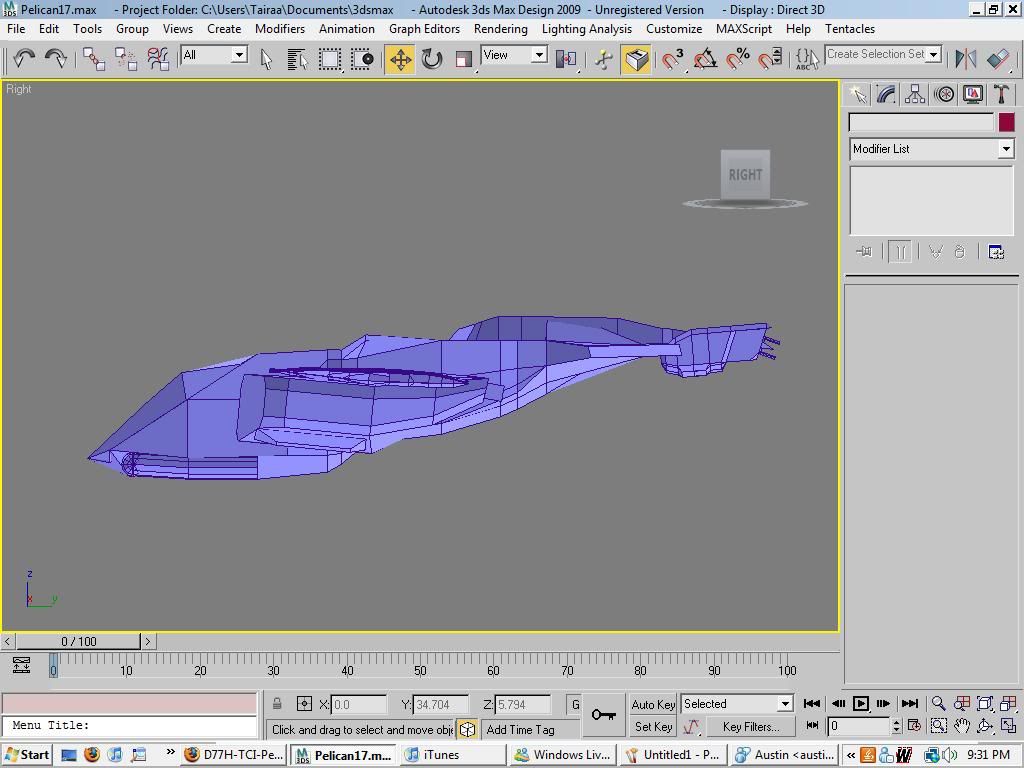Viewport: 1024px width, 768px height.
Task: Activate the Select and Scale tool
Action: pyautogui.click(x=464, y=59)
